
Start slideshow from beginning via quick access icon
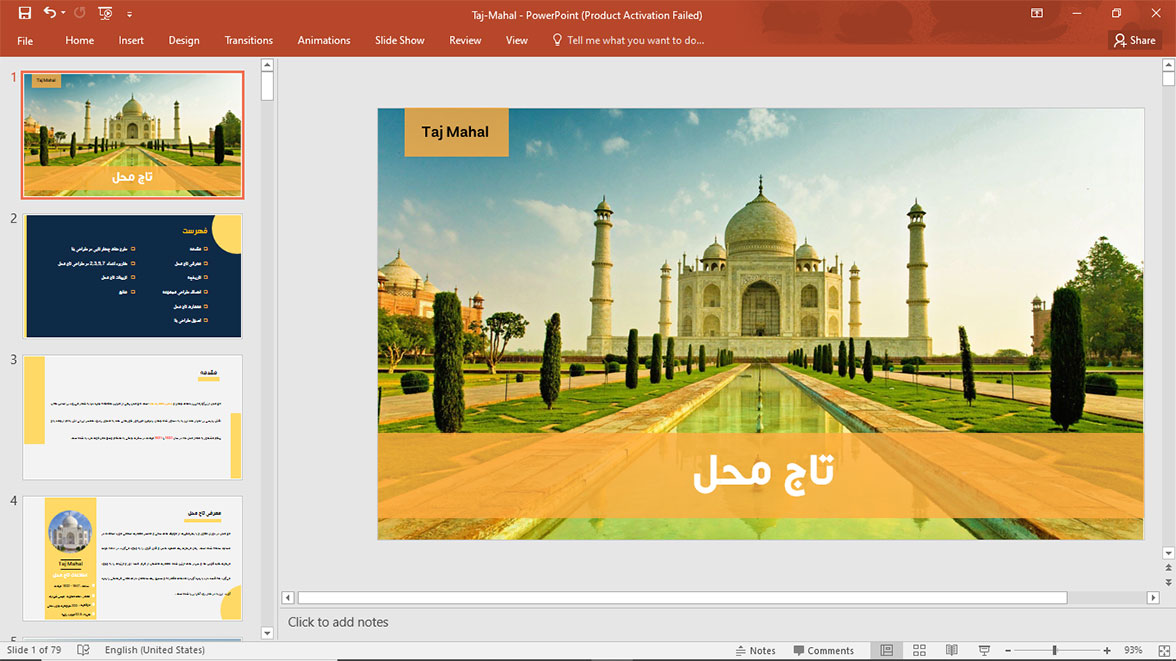[105, 14]
